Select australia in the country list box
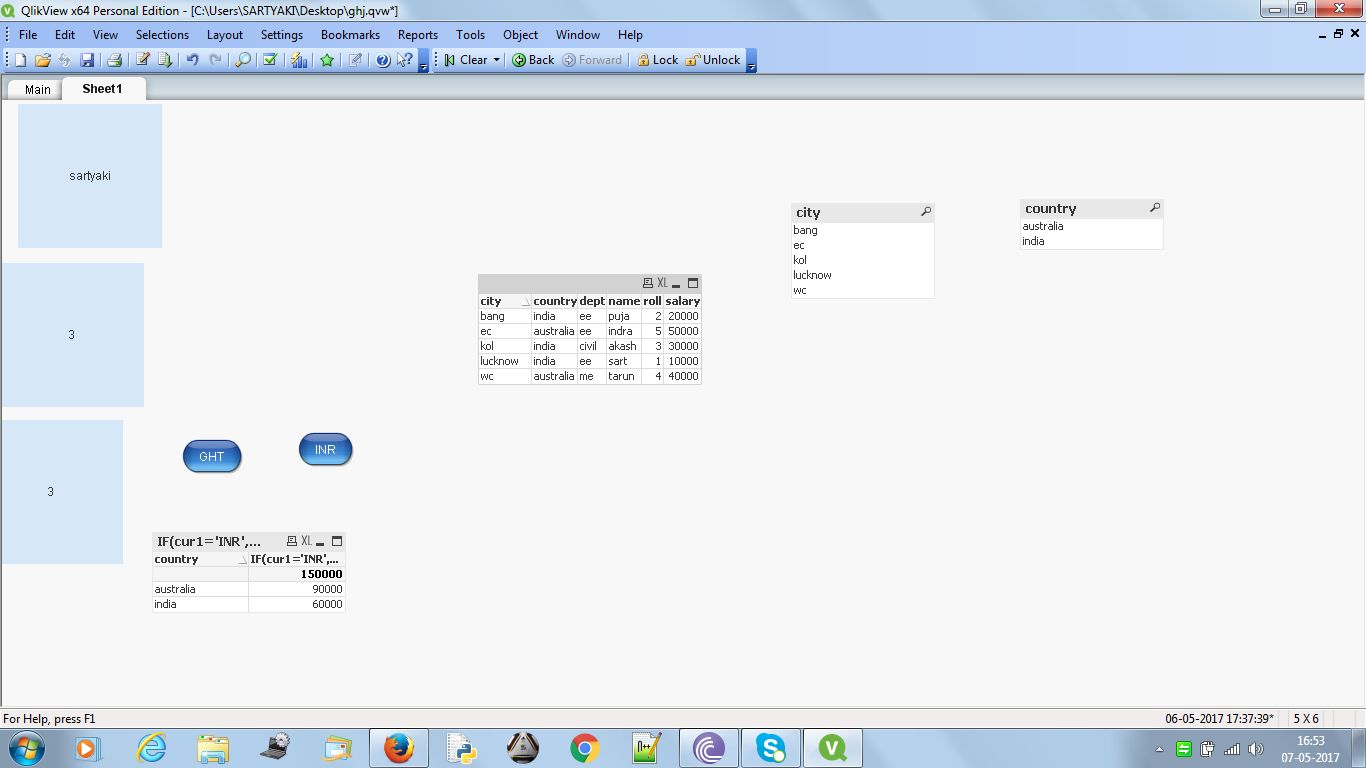This screenshot has width=1366, height=768. (x=1092, y=226)
